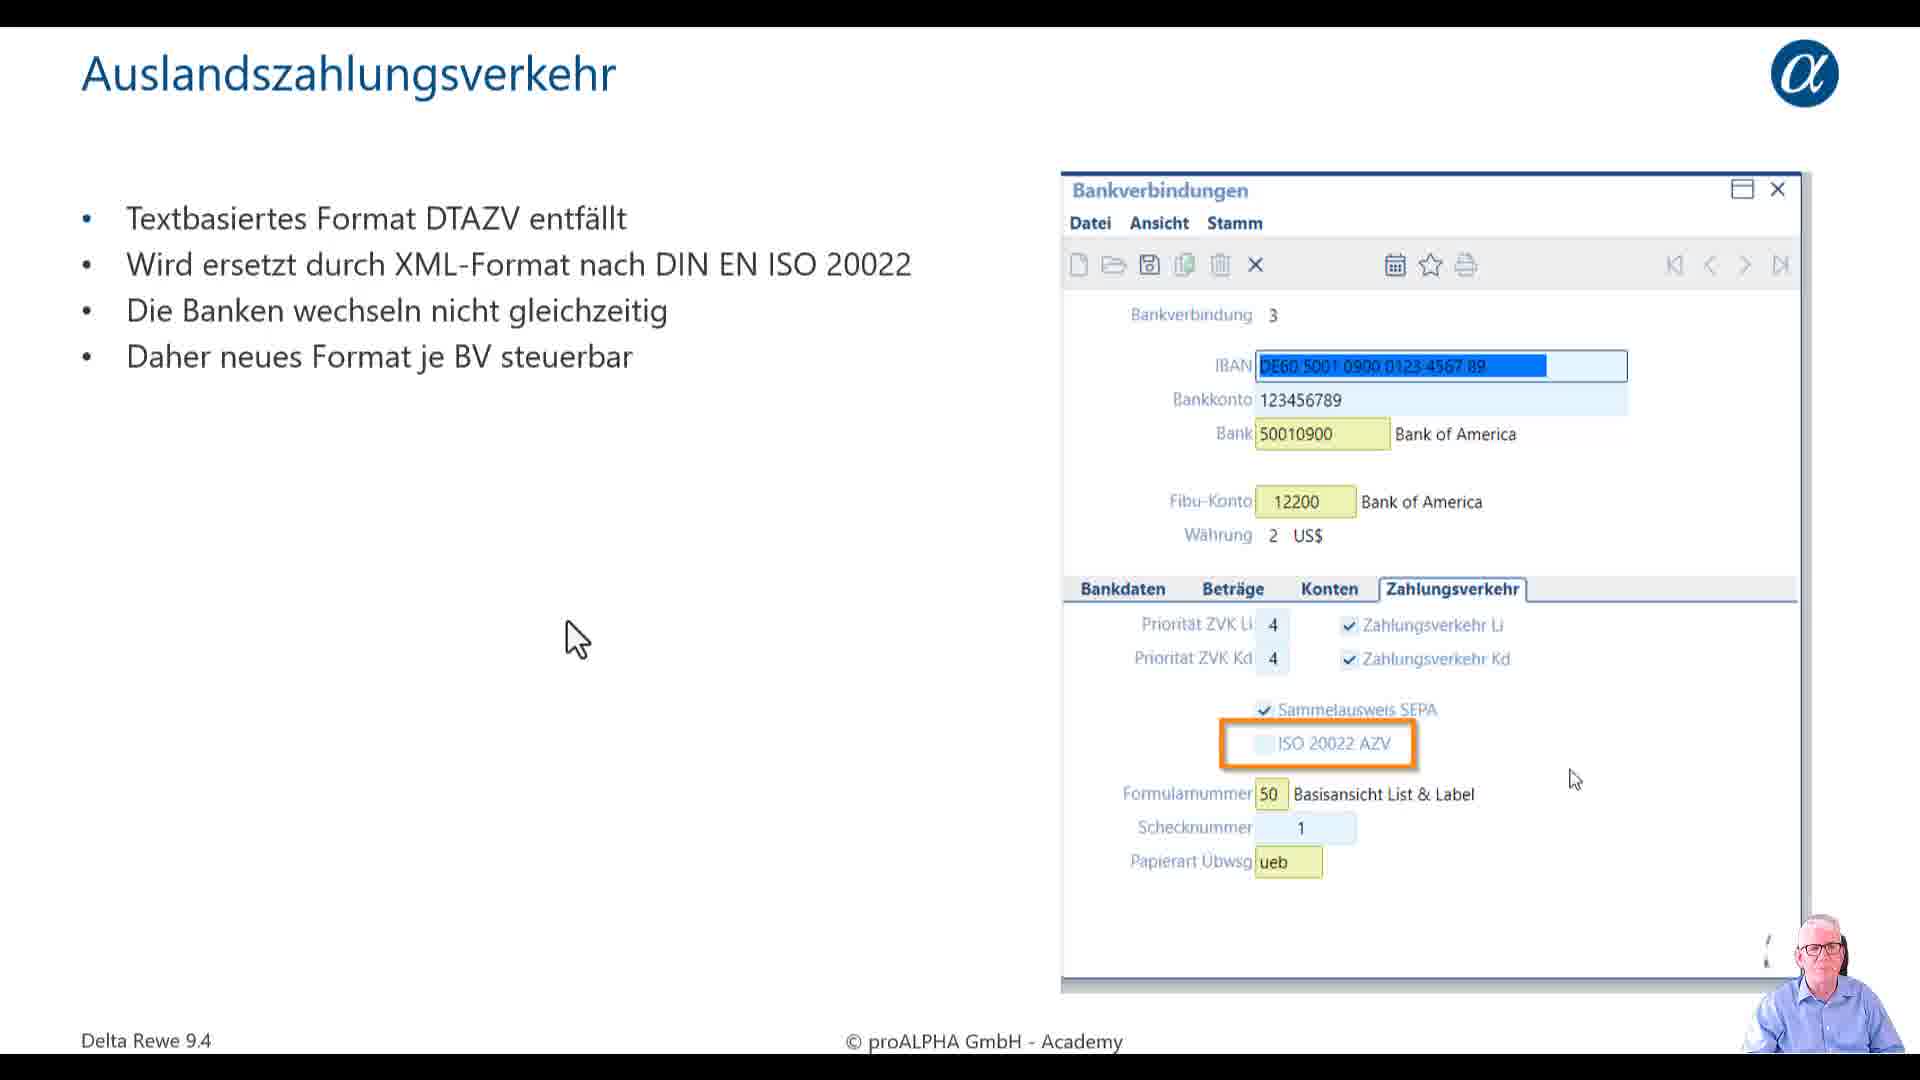
Task: Click the navigate-first record icon
Action: [x=1673, y=265]
